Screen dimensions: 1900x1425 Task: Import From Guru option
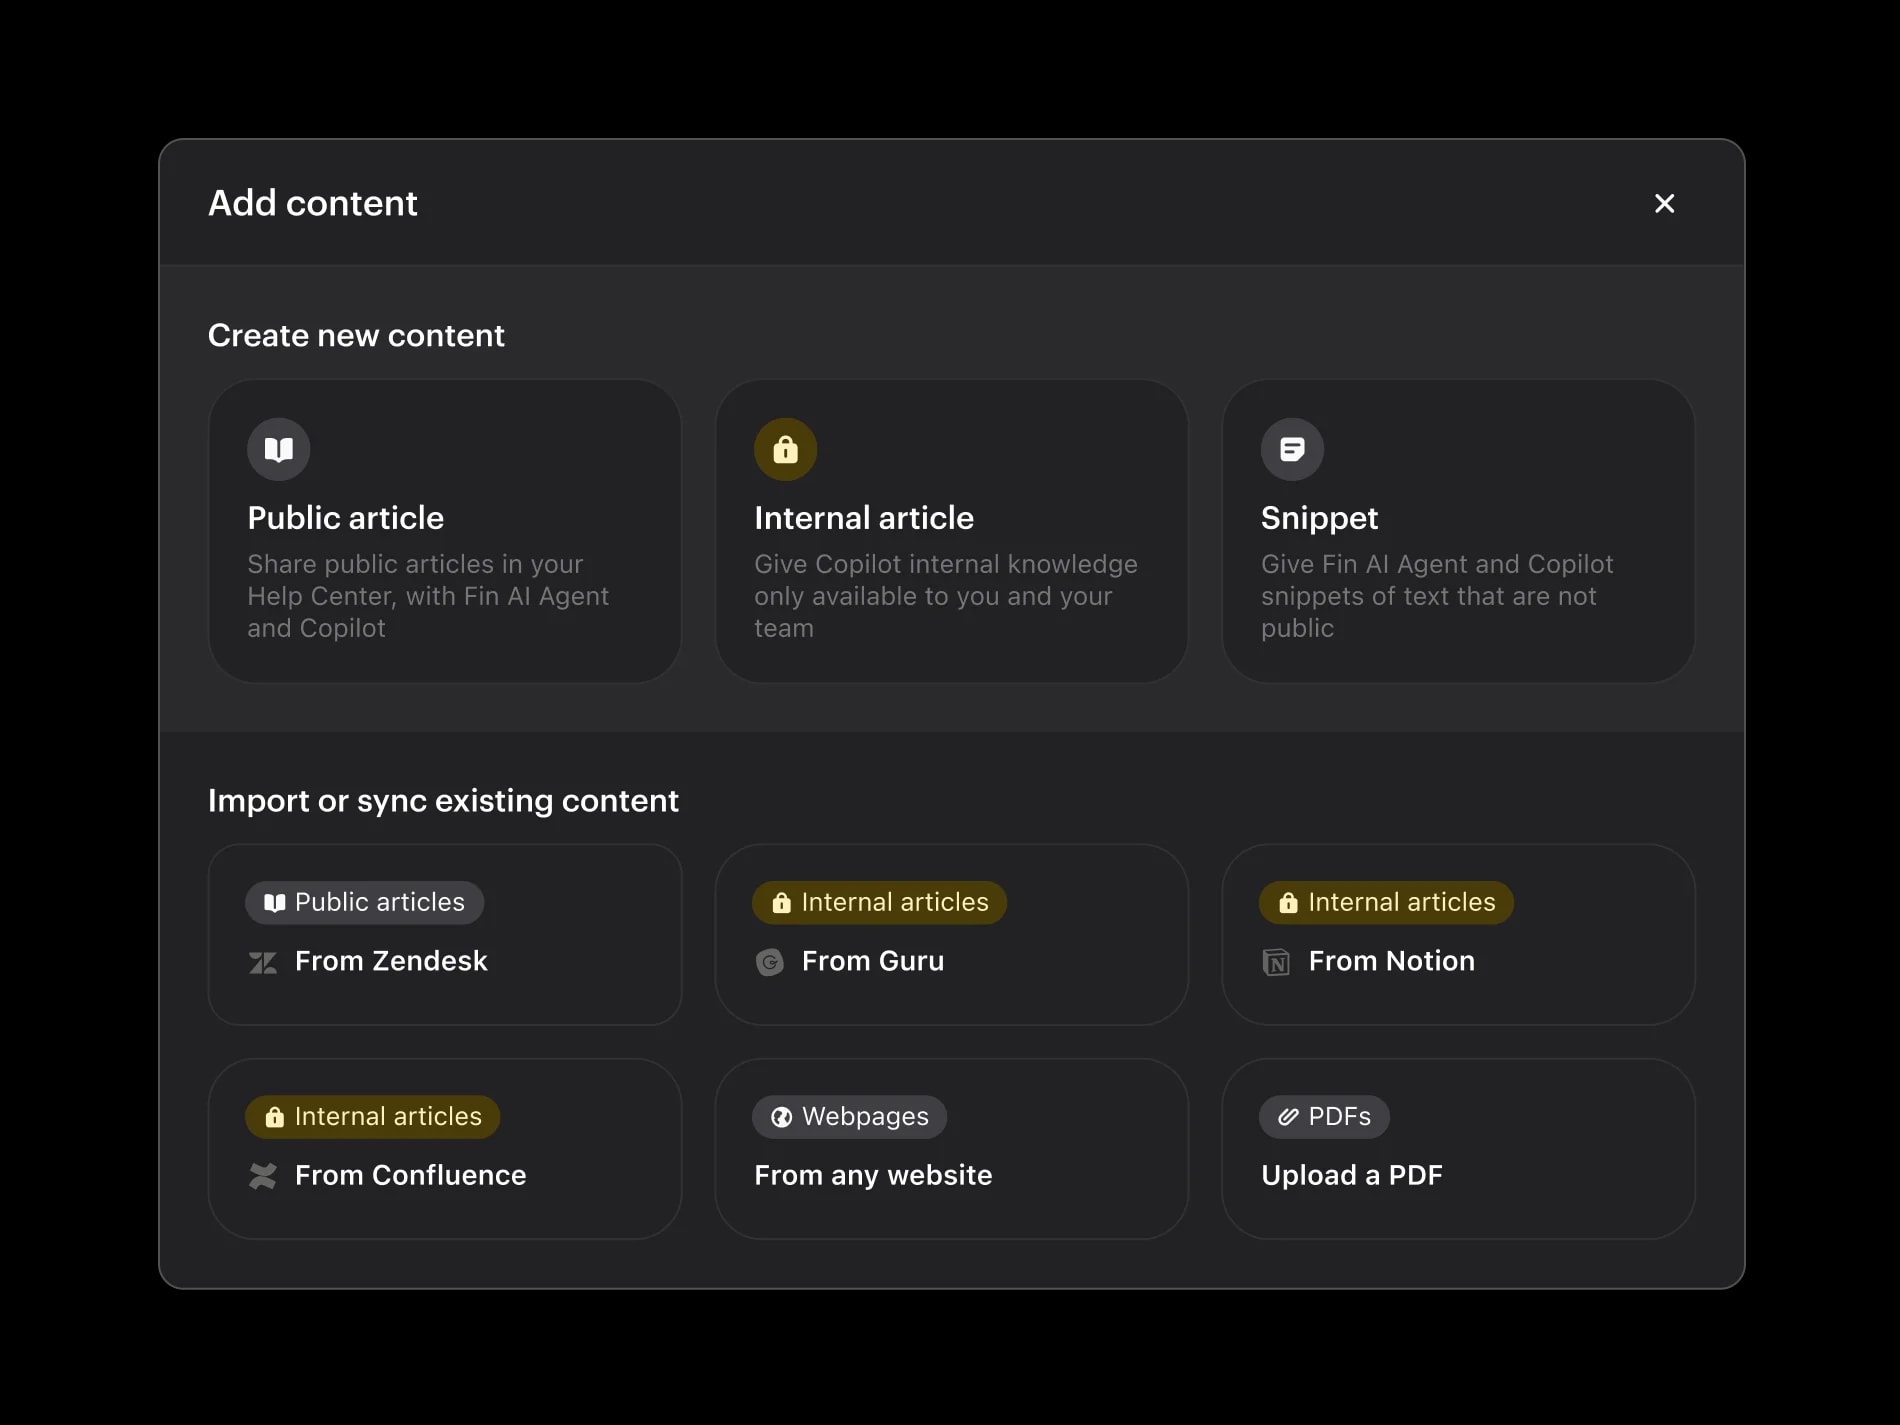951,934
